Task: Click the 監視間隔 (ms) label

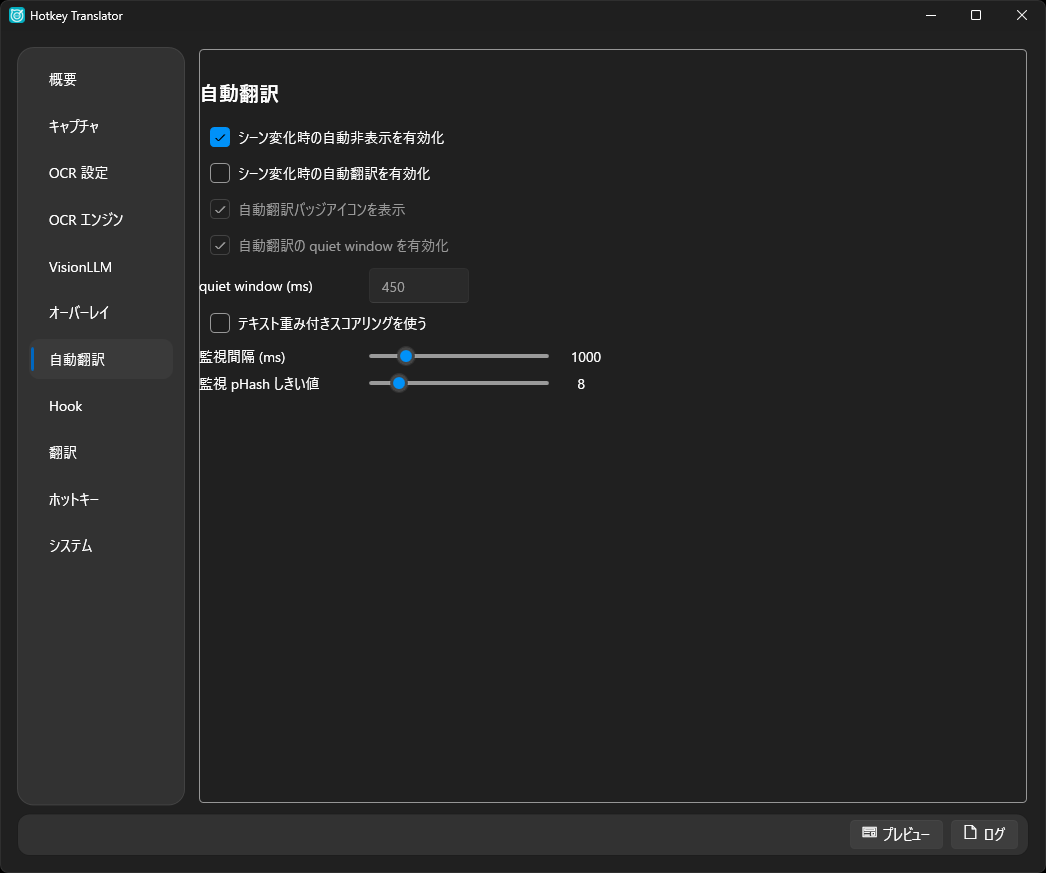Action: click(242, 357)
